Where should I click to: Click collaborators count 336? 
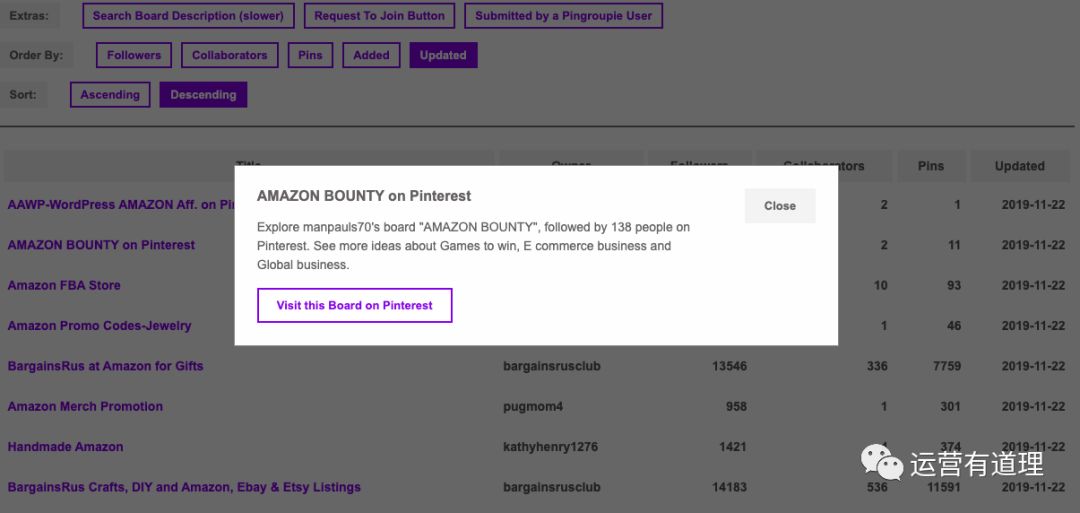click(x=877, y=366)
